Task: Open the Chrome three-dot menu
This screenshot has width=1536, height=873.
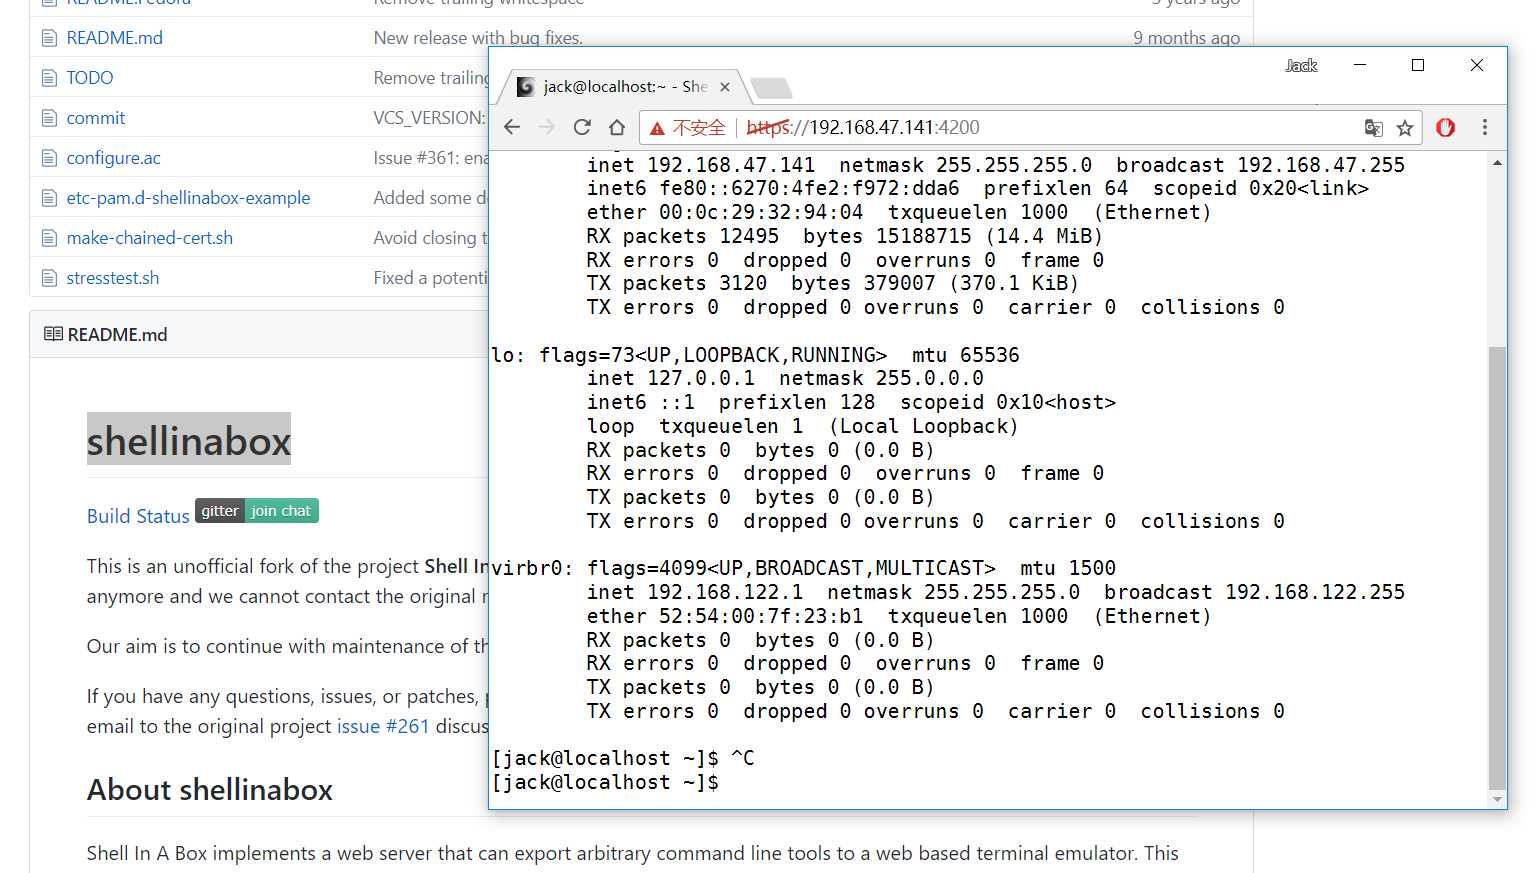Action: (x=1485, y=127)
